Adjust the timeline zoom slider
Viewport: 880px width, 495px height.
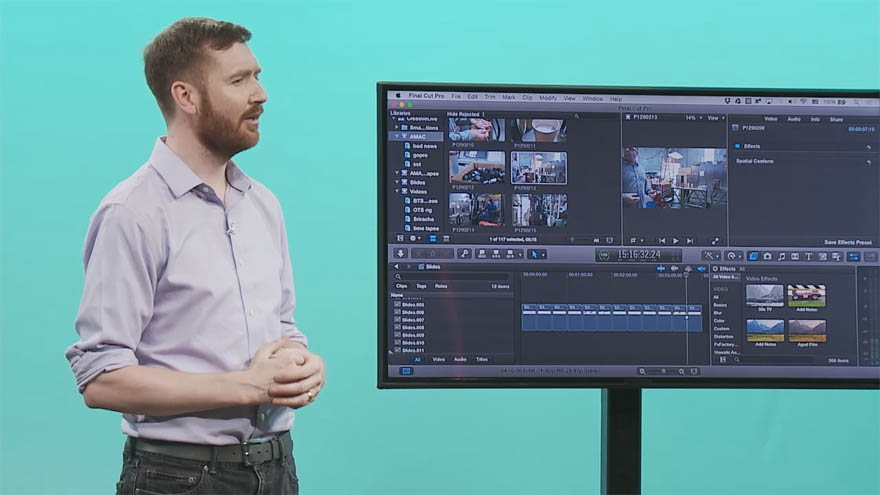click(662, 371)
